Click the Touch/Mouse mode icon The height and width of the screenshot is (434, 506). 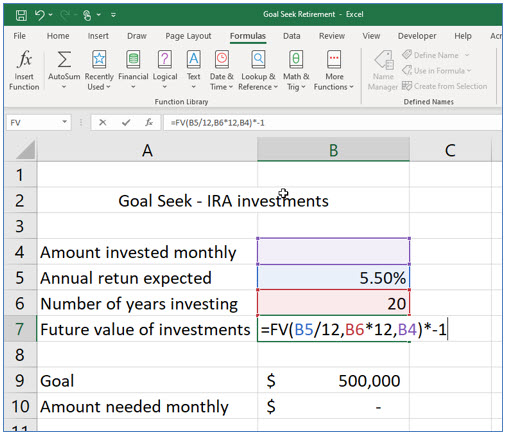pyautogui.click(x=87, y=15)
